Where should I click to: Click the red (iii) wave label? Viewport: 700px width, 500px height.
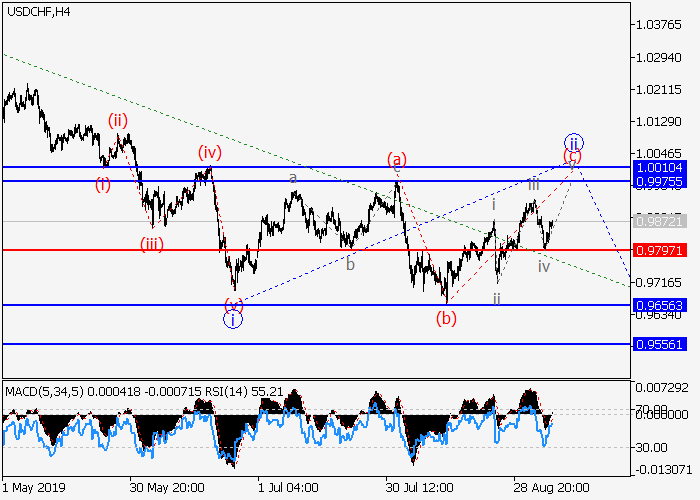[x=151, y=243]
